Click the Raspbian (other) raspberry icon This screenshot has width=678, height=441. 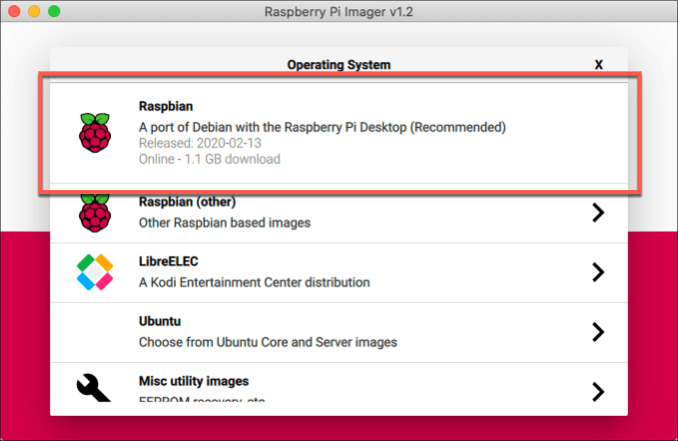95,213
